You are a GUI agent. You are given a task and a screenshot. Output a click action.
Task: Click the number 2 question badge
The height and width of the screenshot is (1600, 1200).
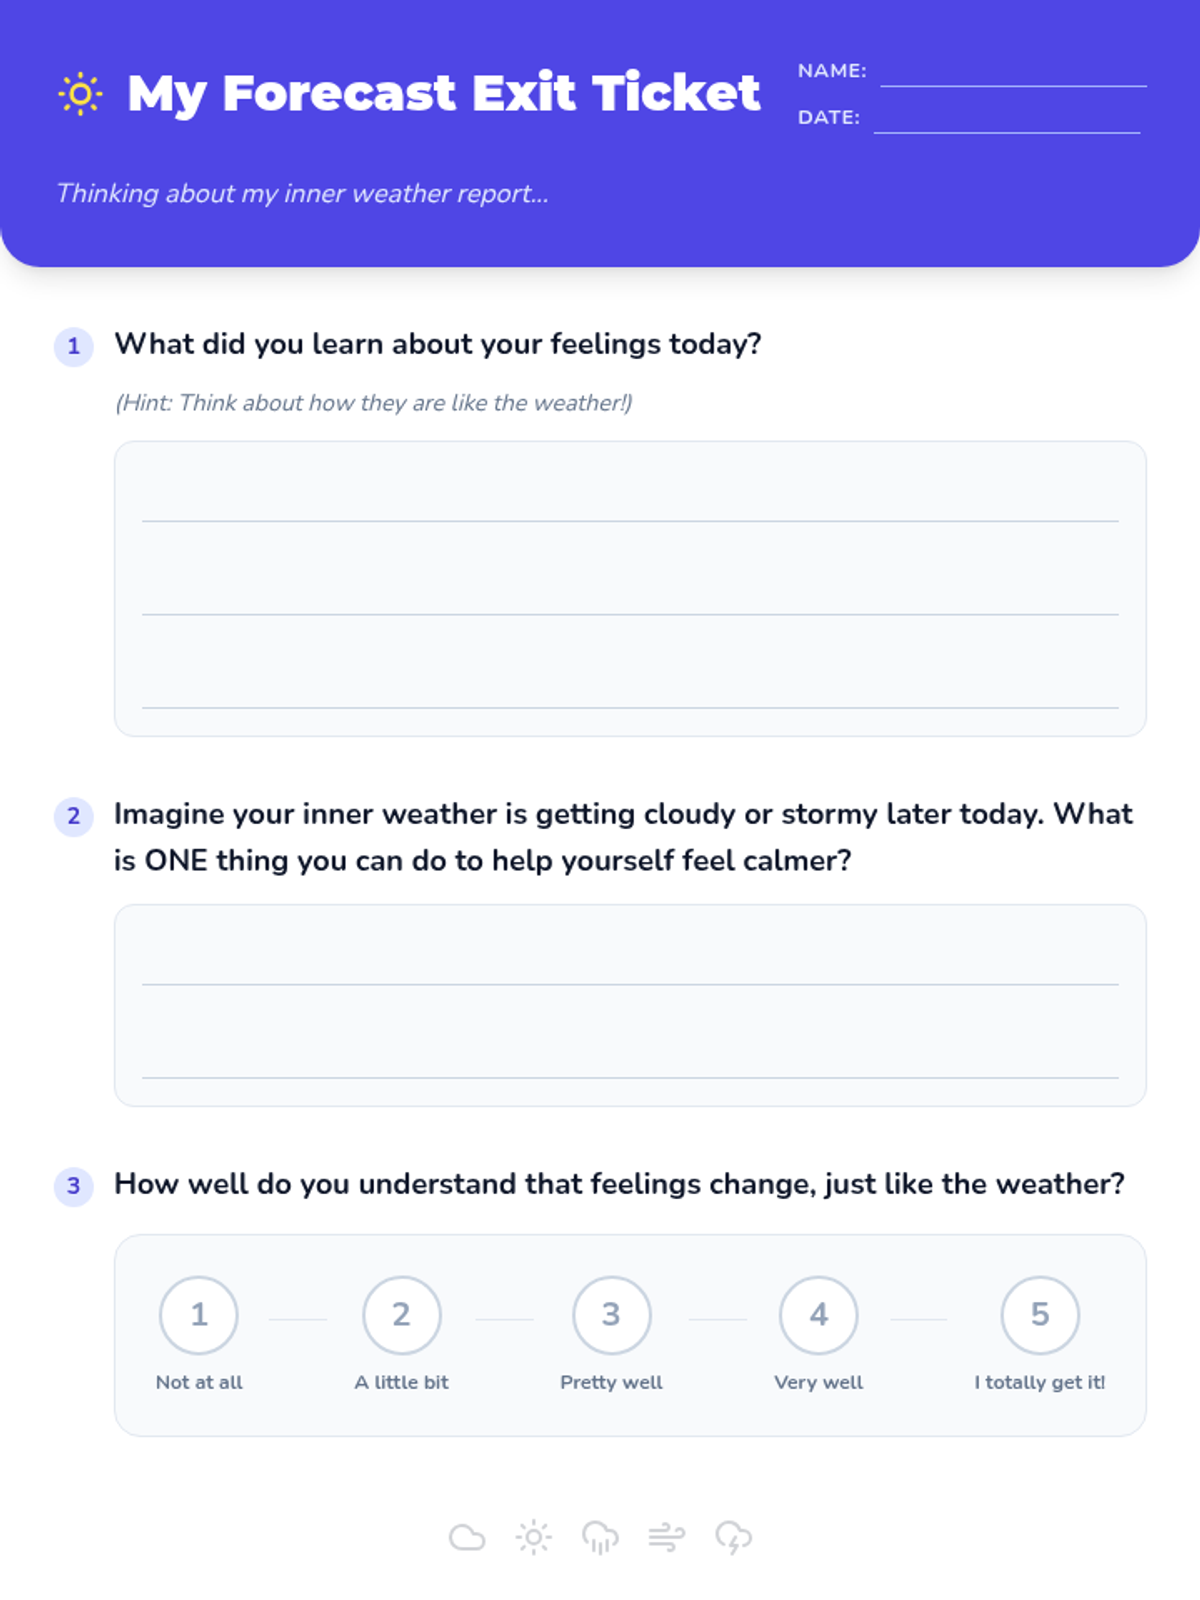73,816
